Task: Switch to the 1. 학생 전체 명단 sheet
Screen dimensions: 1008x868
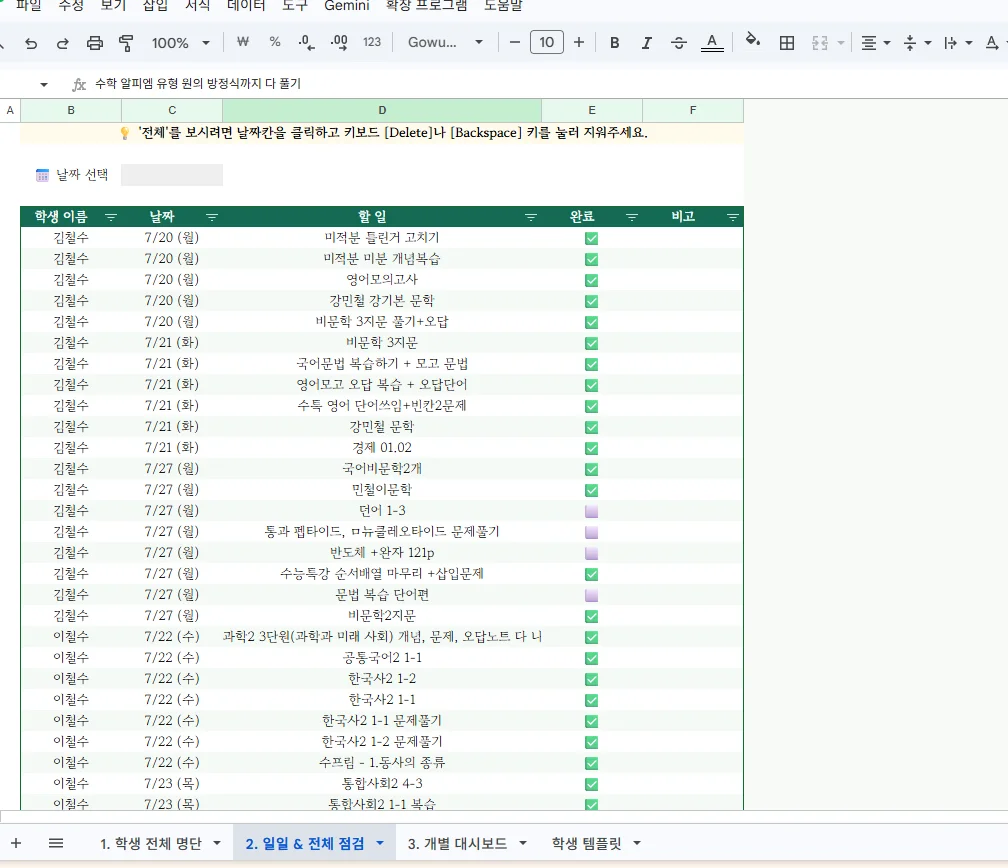Action: [x=150, y=843]
